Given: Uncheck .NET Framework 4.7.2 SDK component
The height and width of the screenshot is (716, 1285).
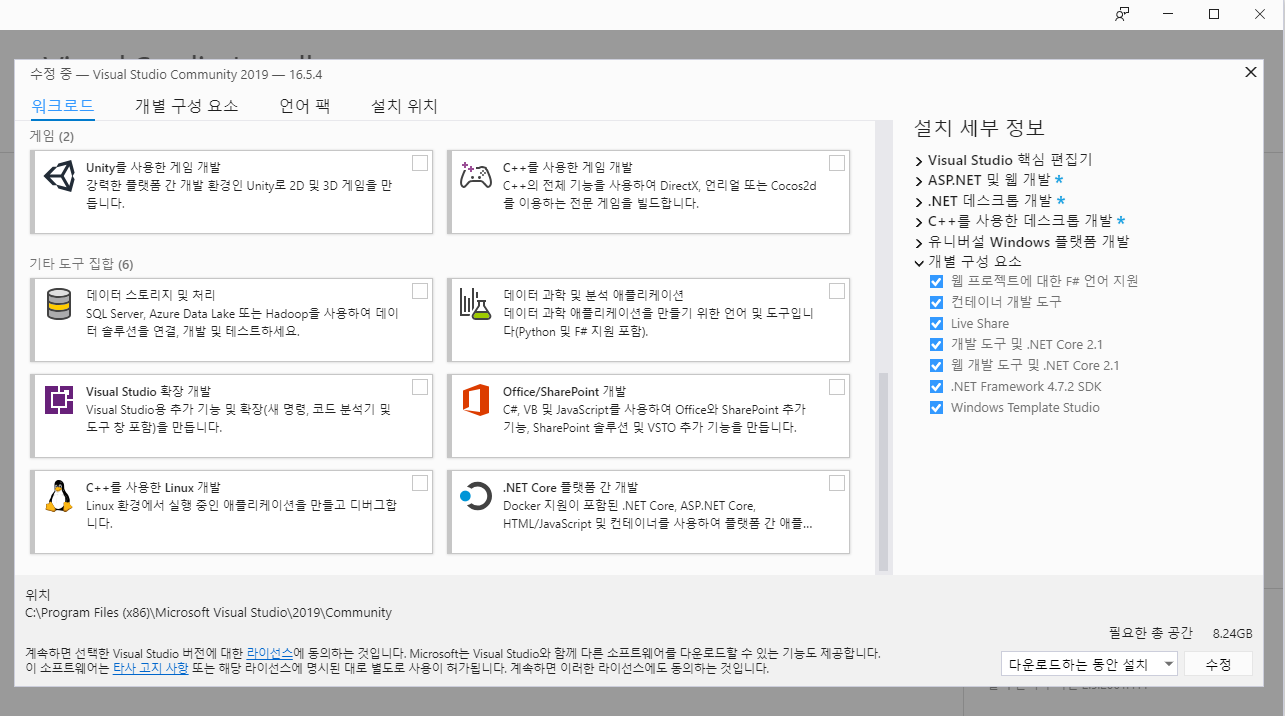Looking at the screenshot, I should pos(936,386).
